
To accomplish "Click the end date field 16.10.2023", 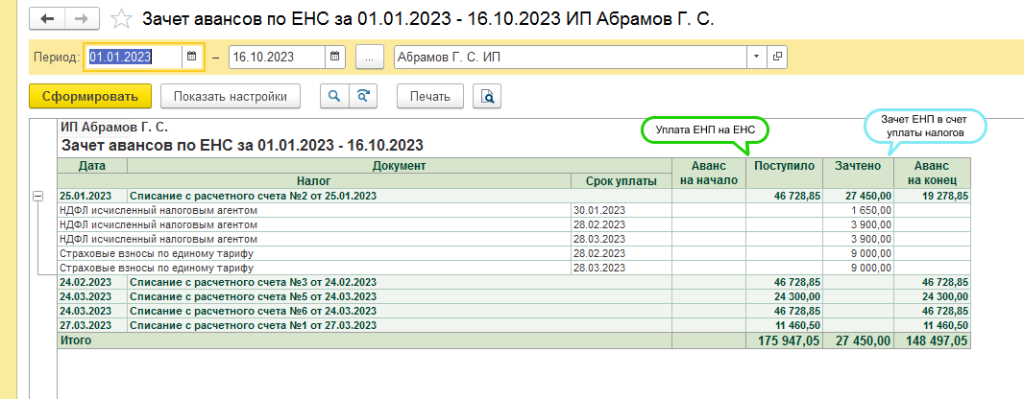I will coord(277,57).
